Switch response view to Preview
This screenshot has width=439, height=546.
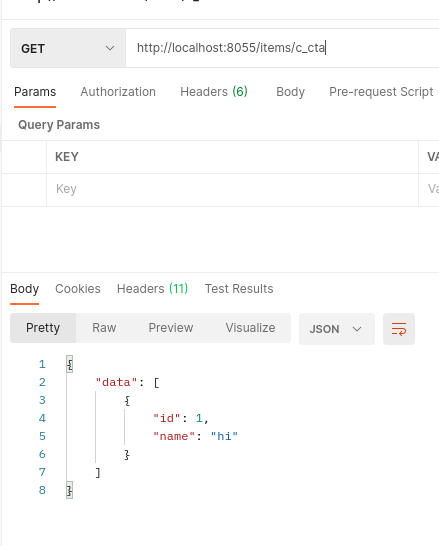point(171,328)
